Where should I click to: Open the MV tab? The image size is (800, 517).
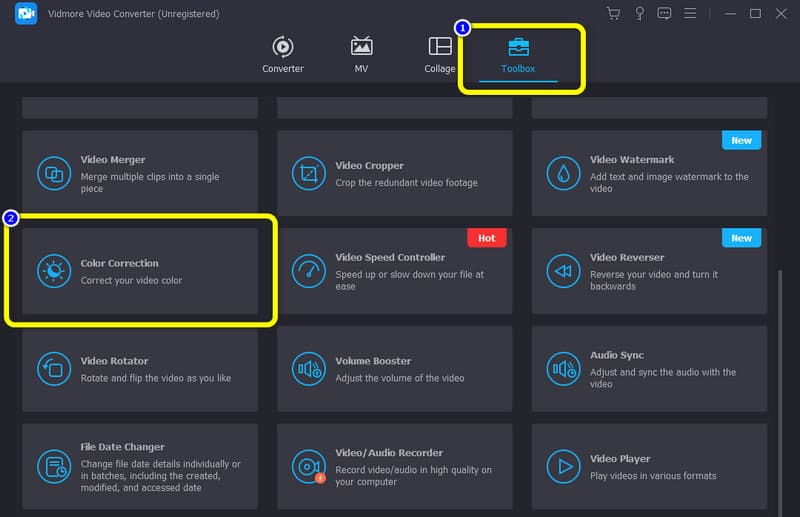tap(361, 54)
